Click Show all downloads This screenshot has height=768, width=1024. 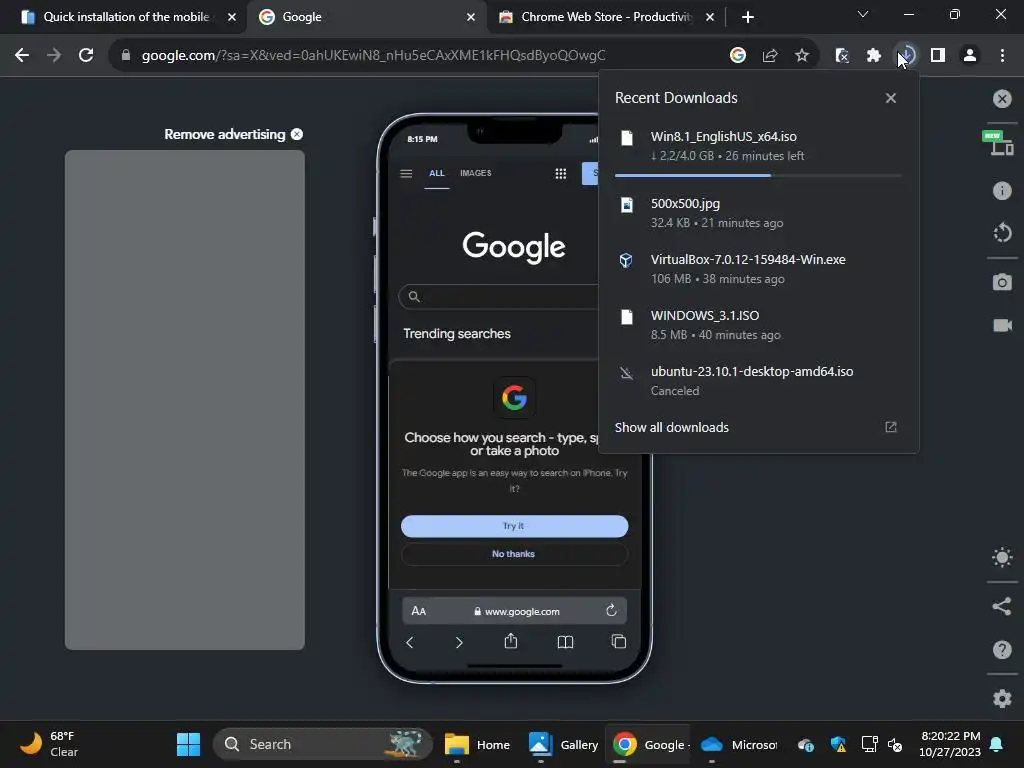pos(671,427)
